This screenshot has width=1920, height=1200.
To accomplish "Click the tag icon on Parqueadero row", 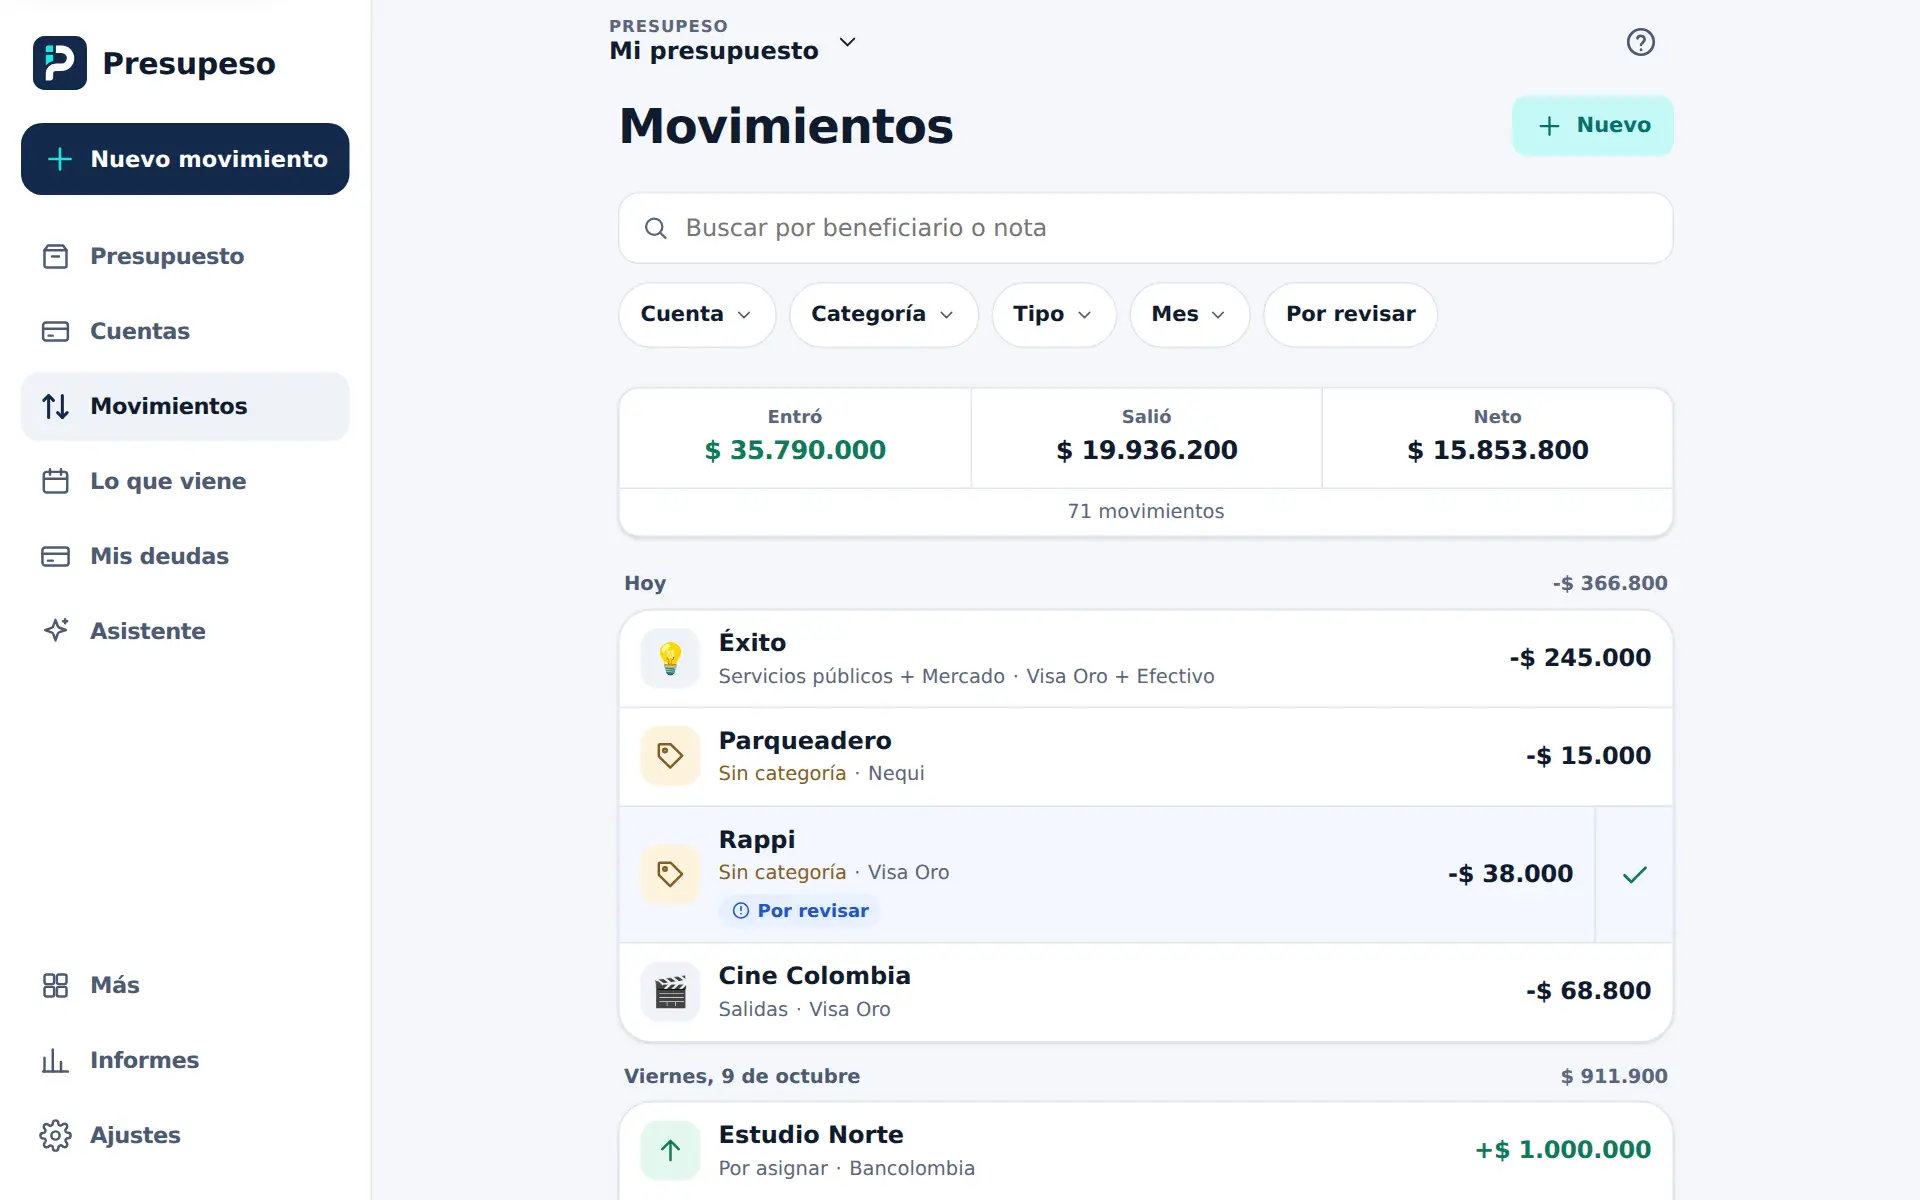I will (x=670, y=756).
